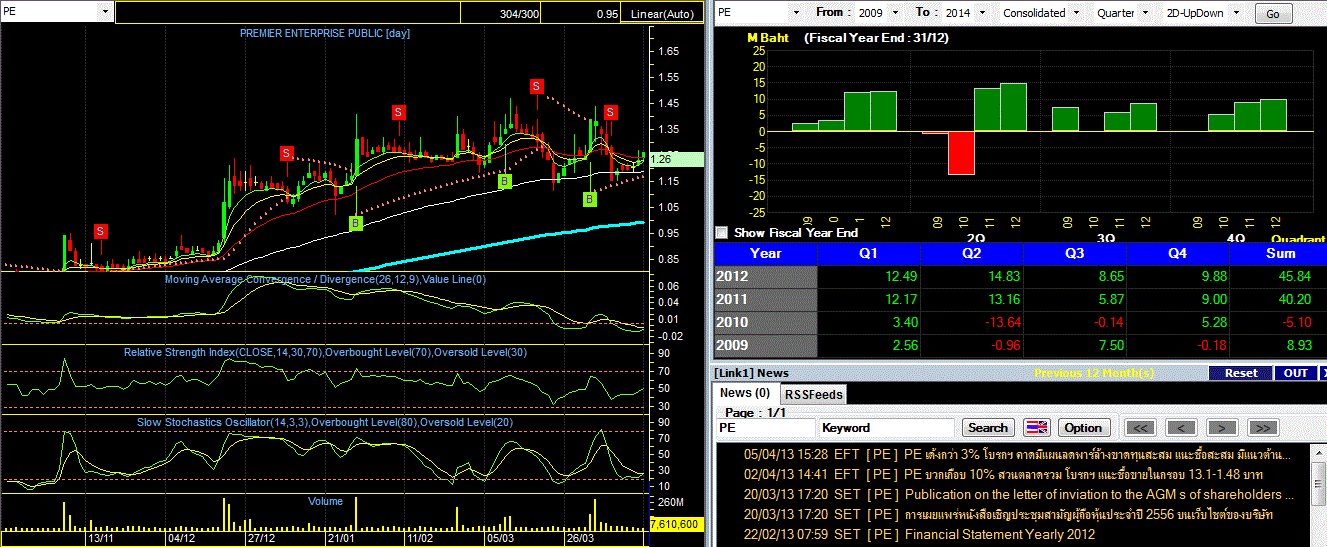Viewport: 1327px width, 547px height.
Task: Click the PREMIER ENTERPRISE PUBLIC [day] chart title
Action: tap(324, 33)
